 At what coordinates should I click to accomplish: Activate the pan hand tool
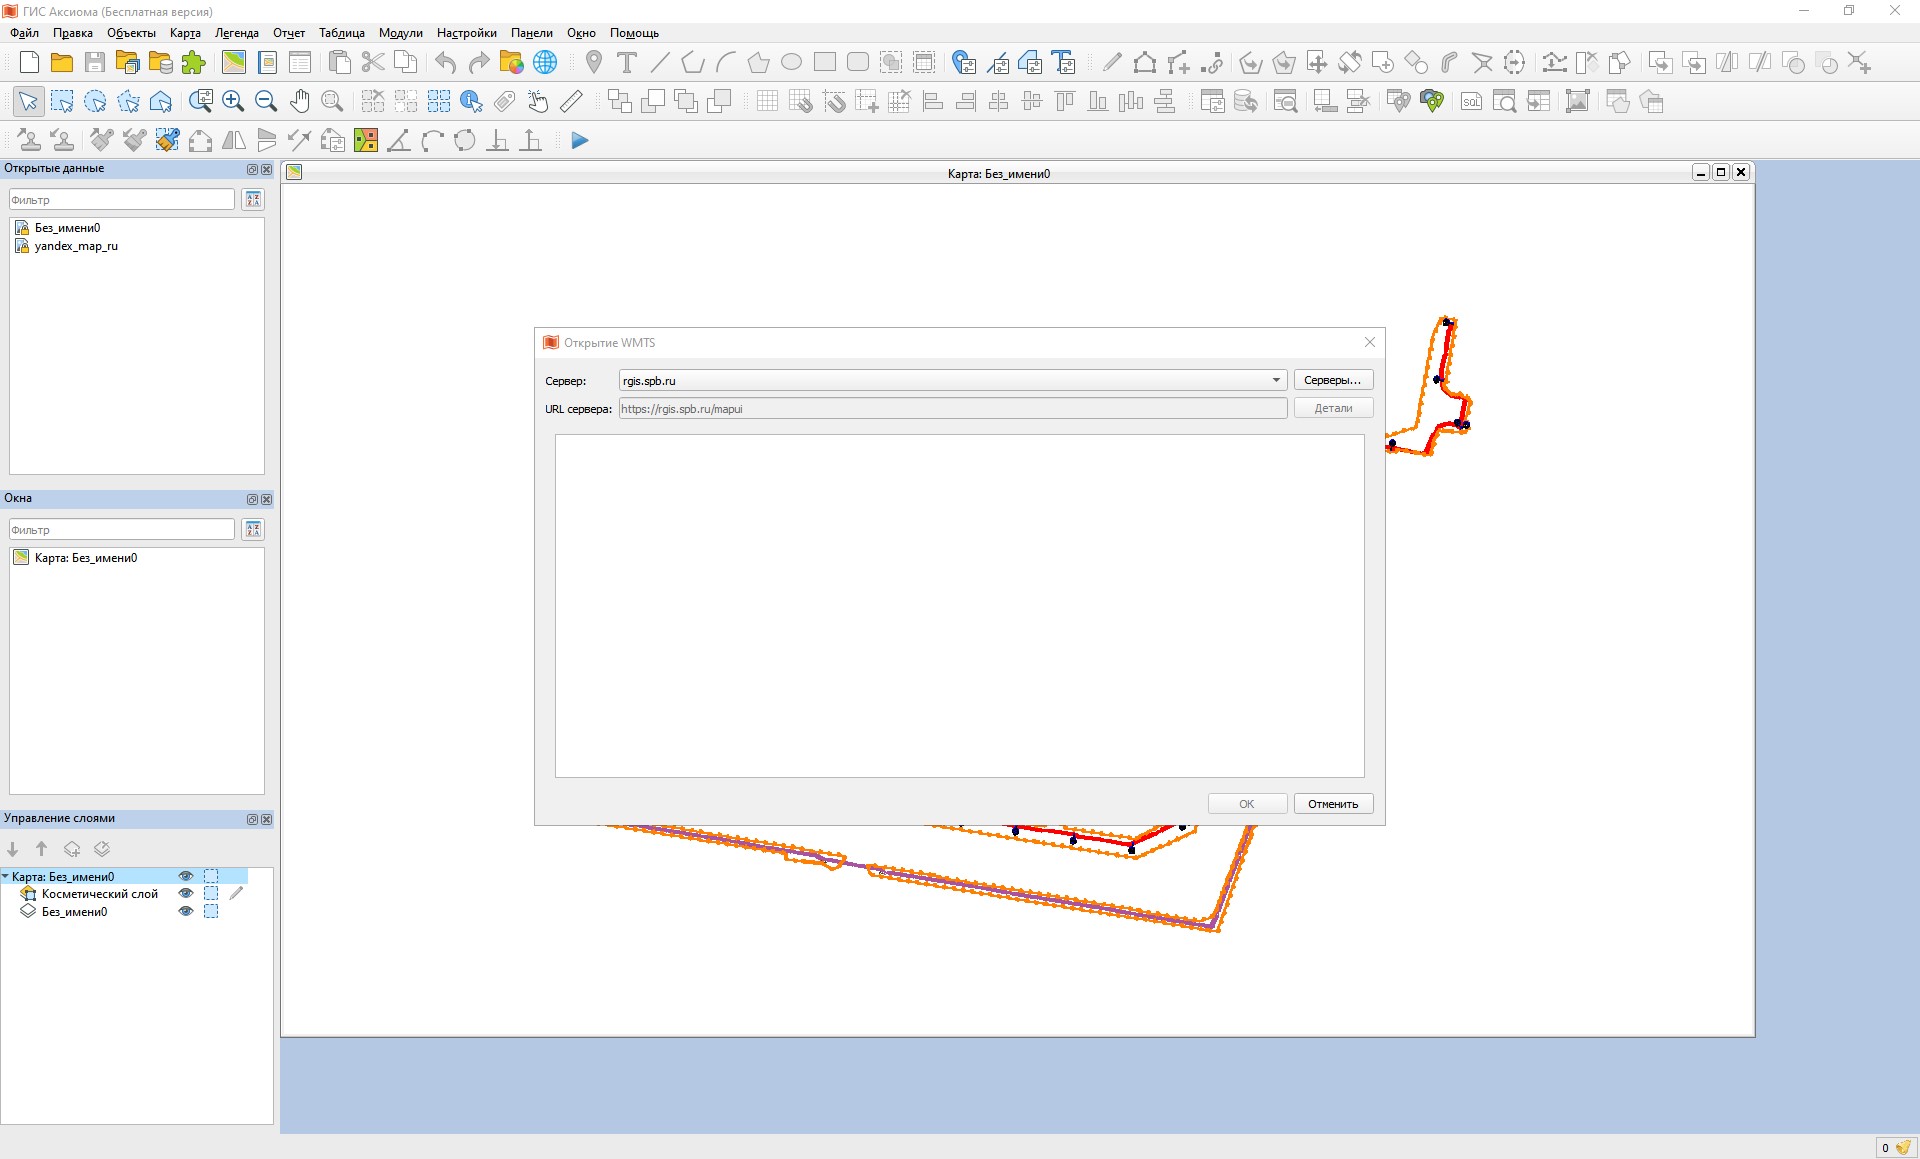point(299,101)
